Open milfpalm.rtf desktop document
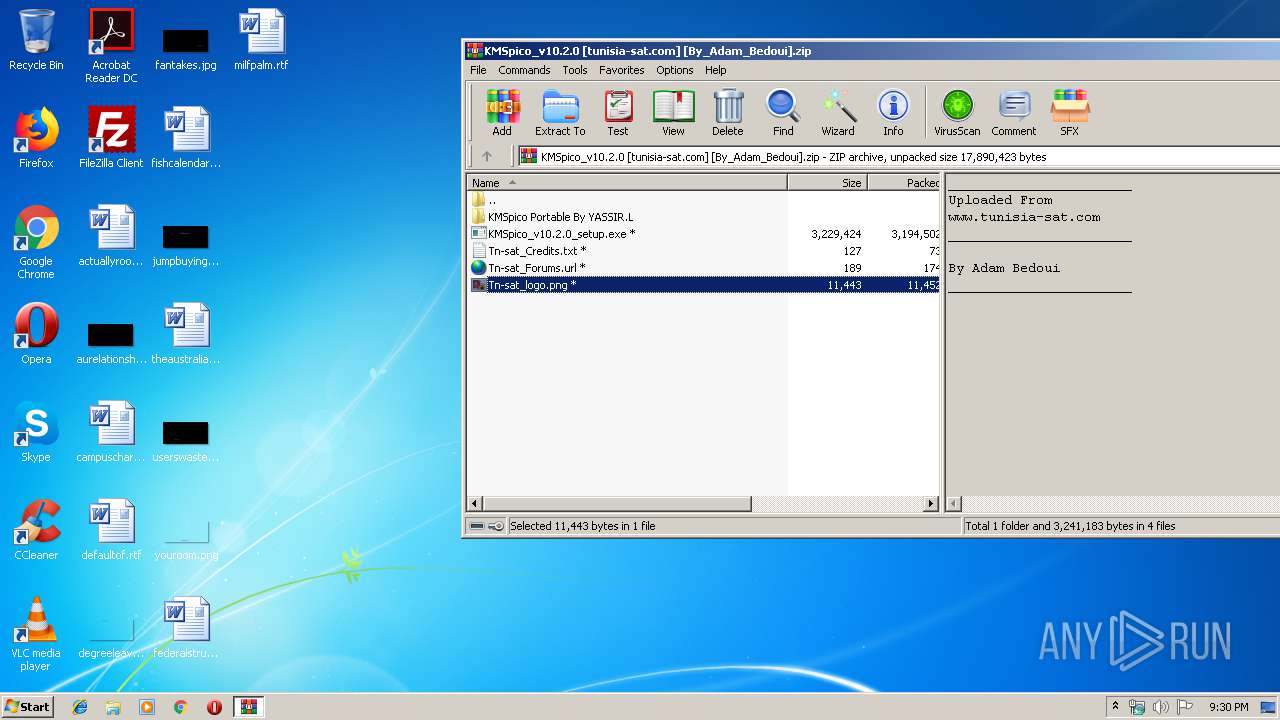The width and height of the screenshot is (1280, 720). 261,40
